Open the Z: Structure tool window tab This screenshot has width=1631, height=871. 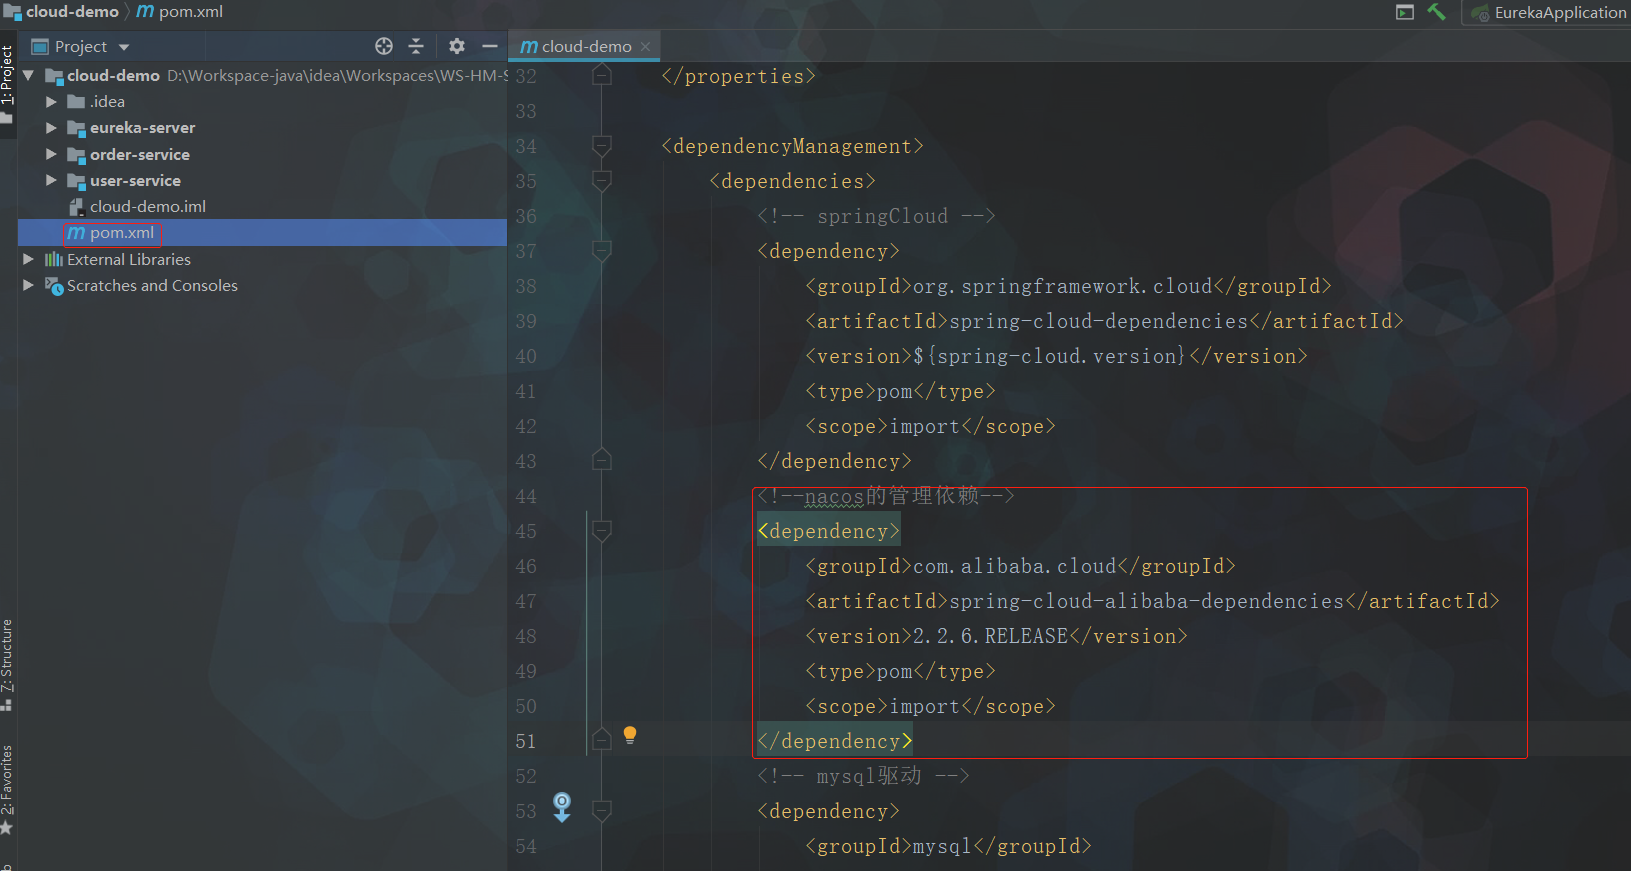[8, 664]
